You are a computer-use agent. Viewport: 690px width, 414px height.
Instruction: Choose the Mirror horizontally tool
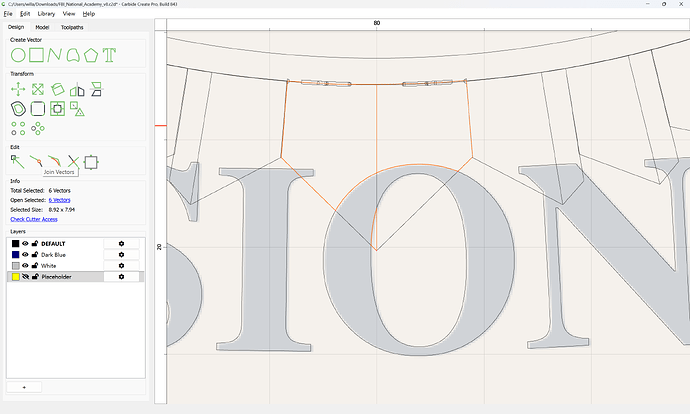77,89
